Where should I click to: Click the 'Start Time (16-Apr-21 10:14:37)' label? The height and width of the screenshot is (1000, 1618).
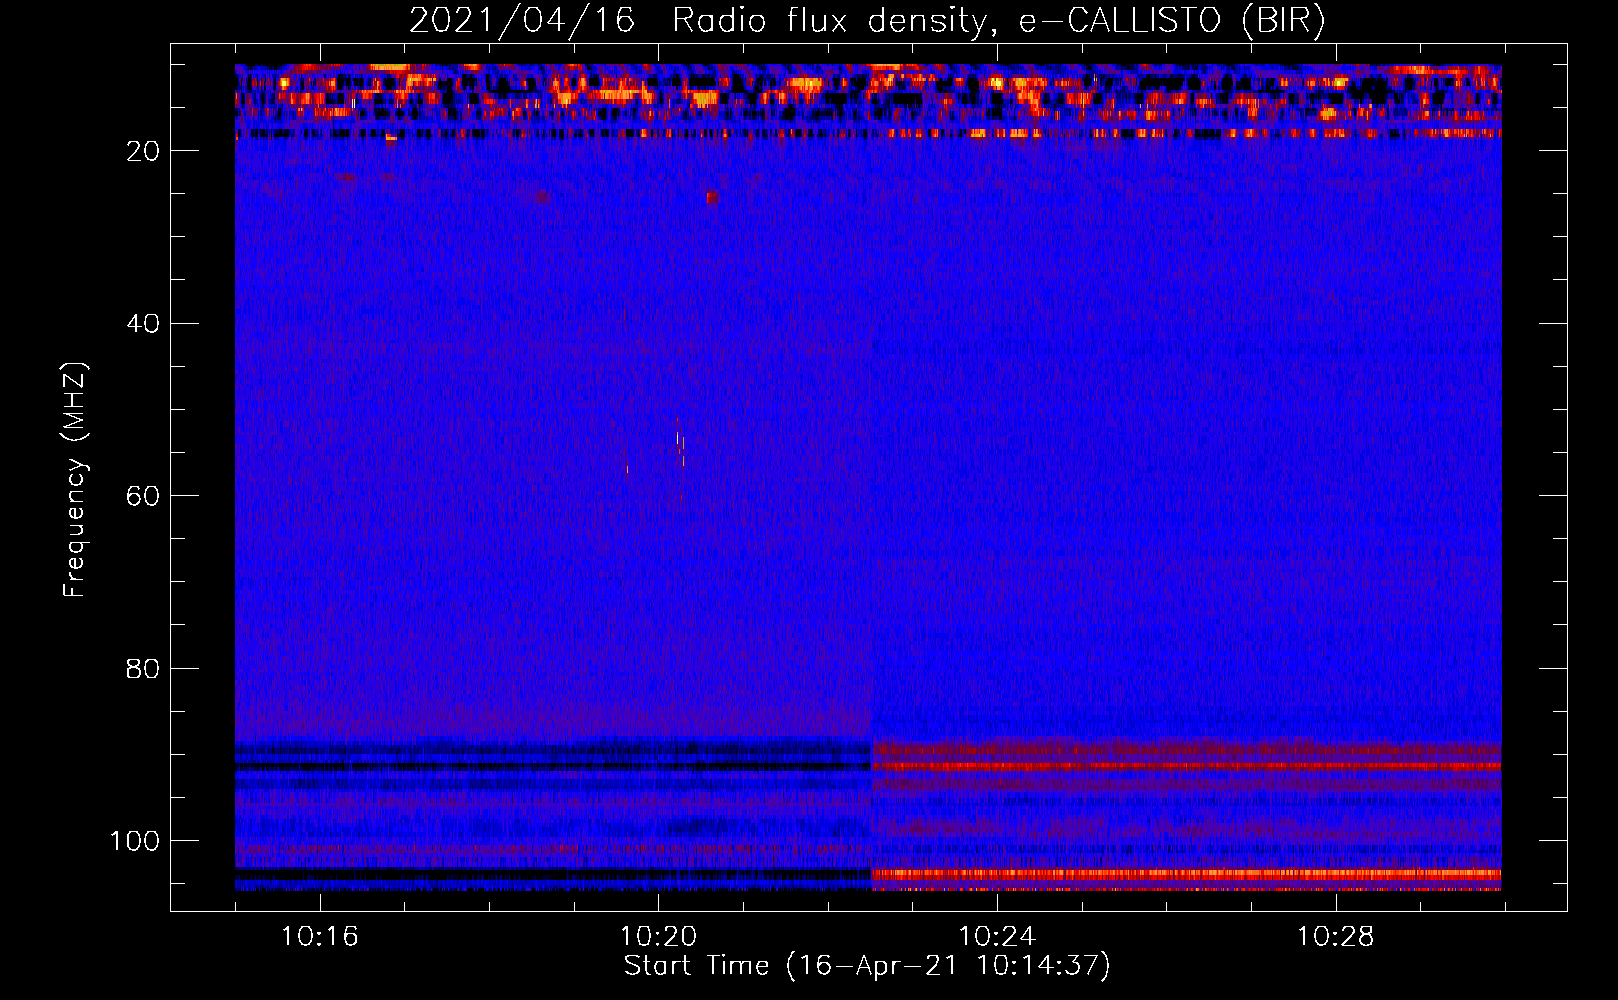pyautogui.click(x=867, y=966)
